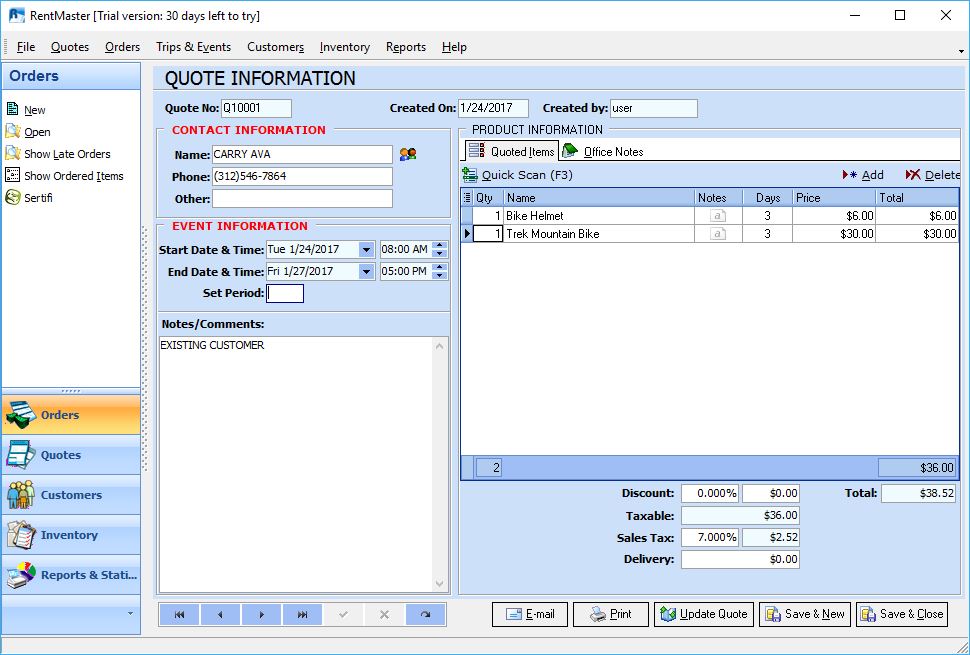Click the Update Quote button
970x655 pixels.
[x=703, y=614]
